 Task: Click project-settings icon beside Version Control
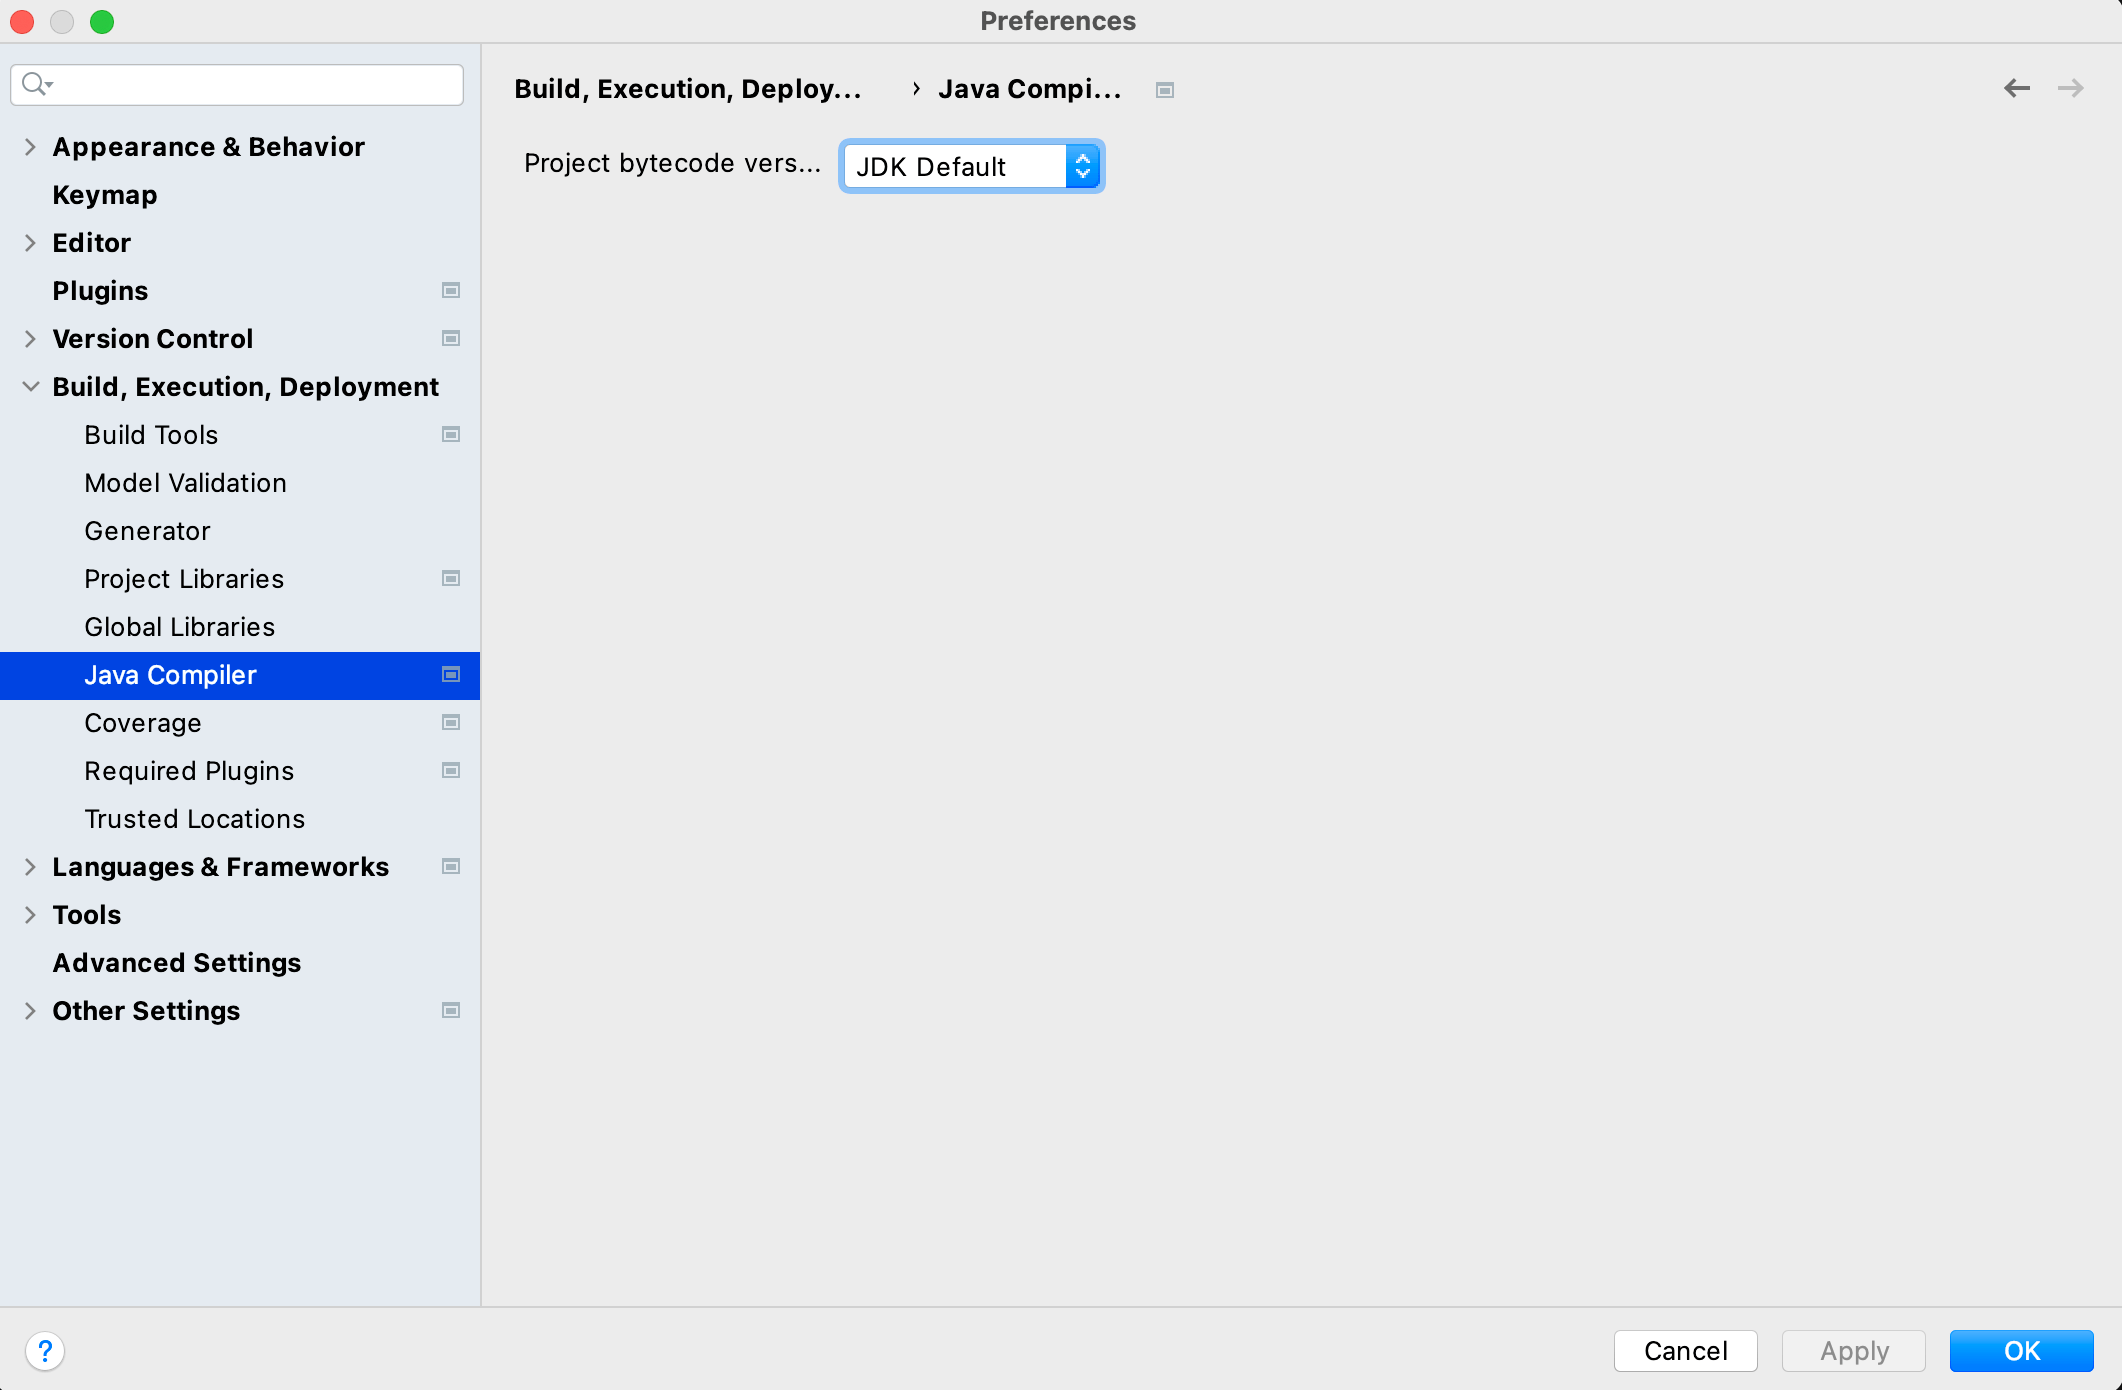click(x=451, y=338)
